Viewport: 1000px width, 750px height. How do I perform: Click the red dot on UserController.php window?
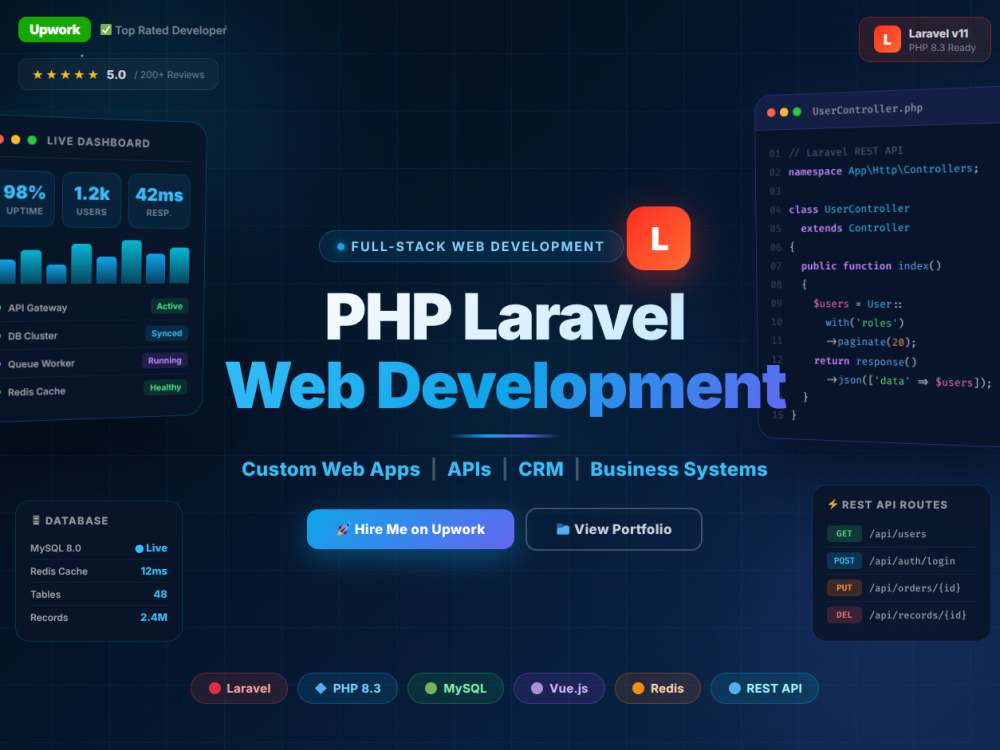(x=771, y=113)
